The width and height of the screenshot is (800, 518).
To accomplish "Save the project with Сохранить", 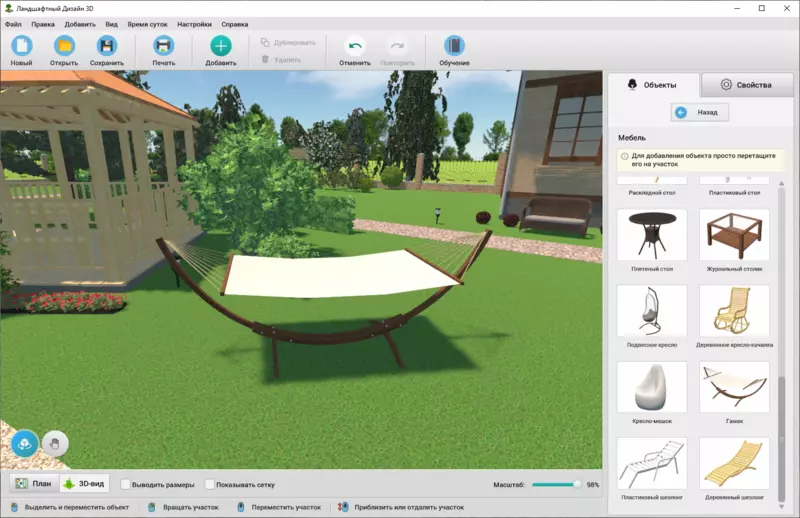I will [x=107, y=51].
